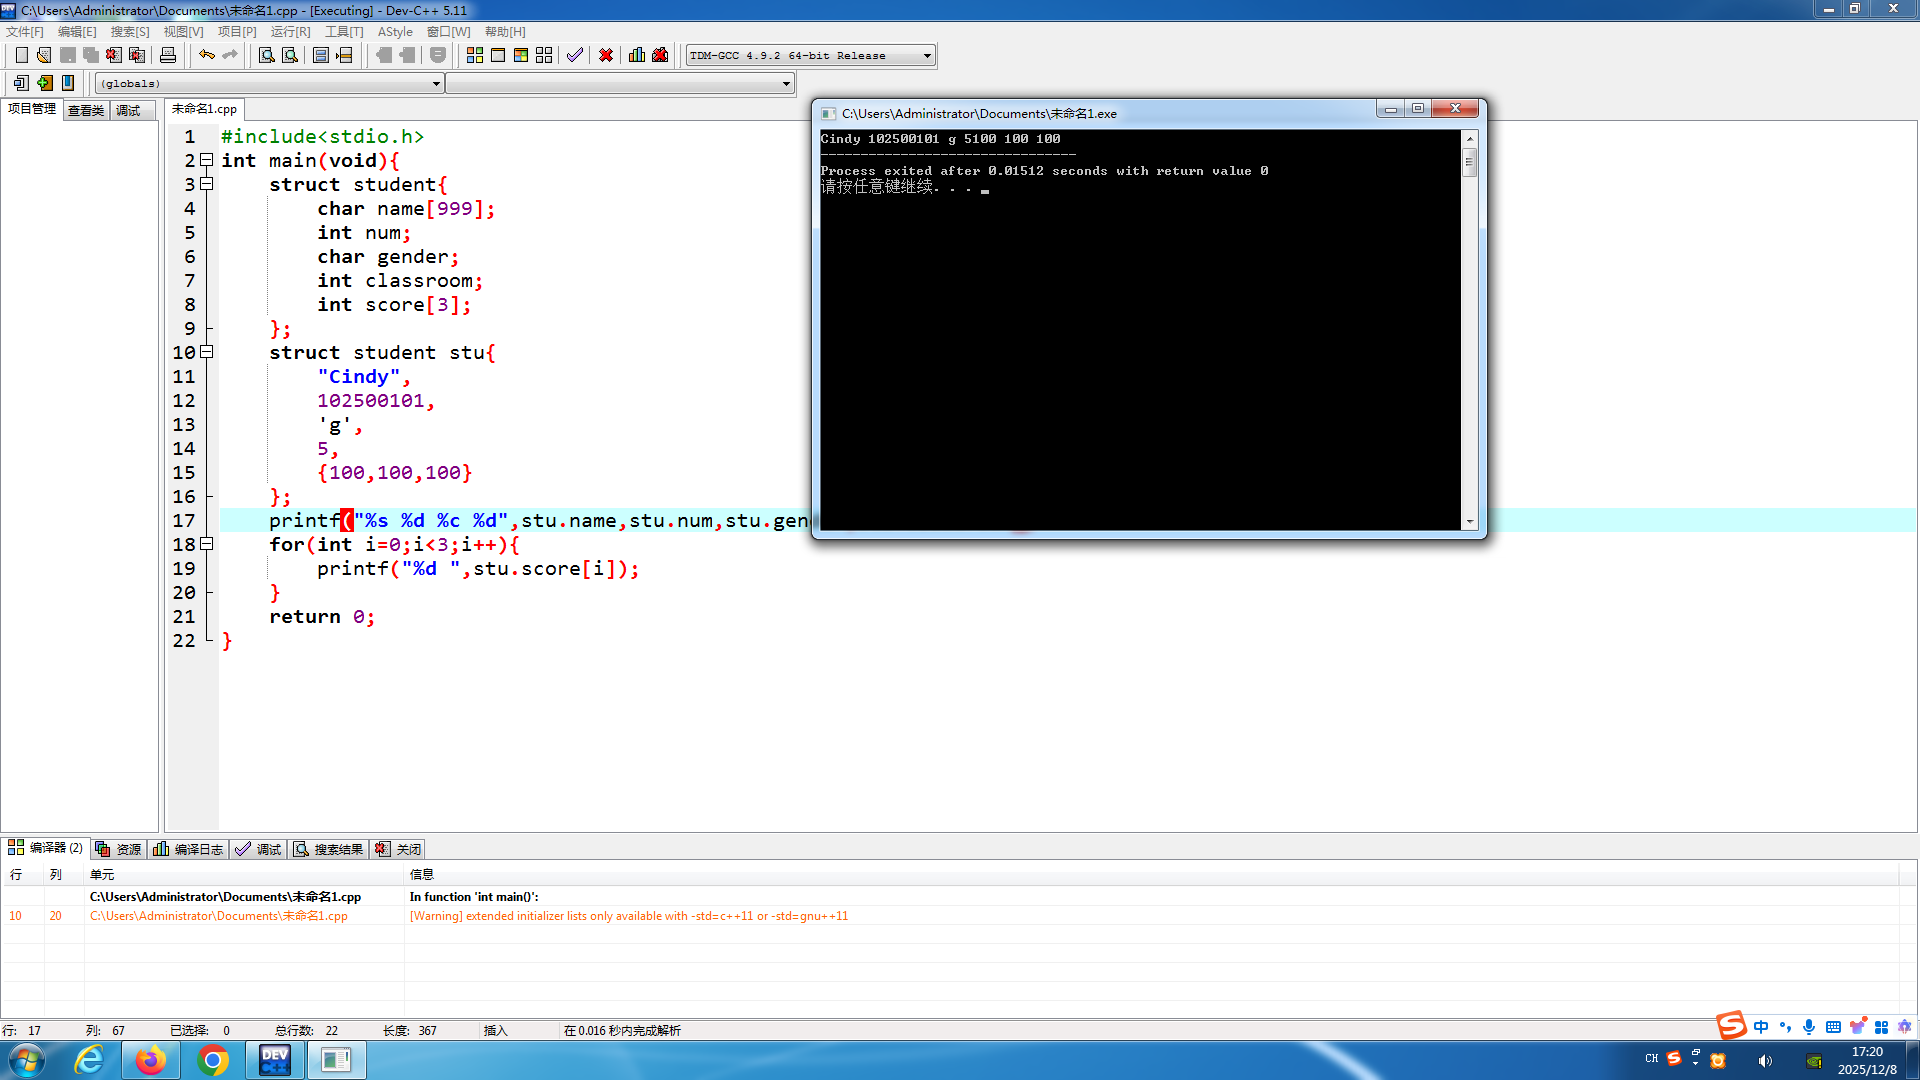Click the red X stop execution icon
Screen dimensions: 1920x1080
[x=606, y=55]
